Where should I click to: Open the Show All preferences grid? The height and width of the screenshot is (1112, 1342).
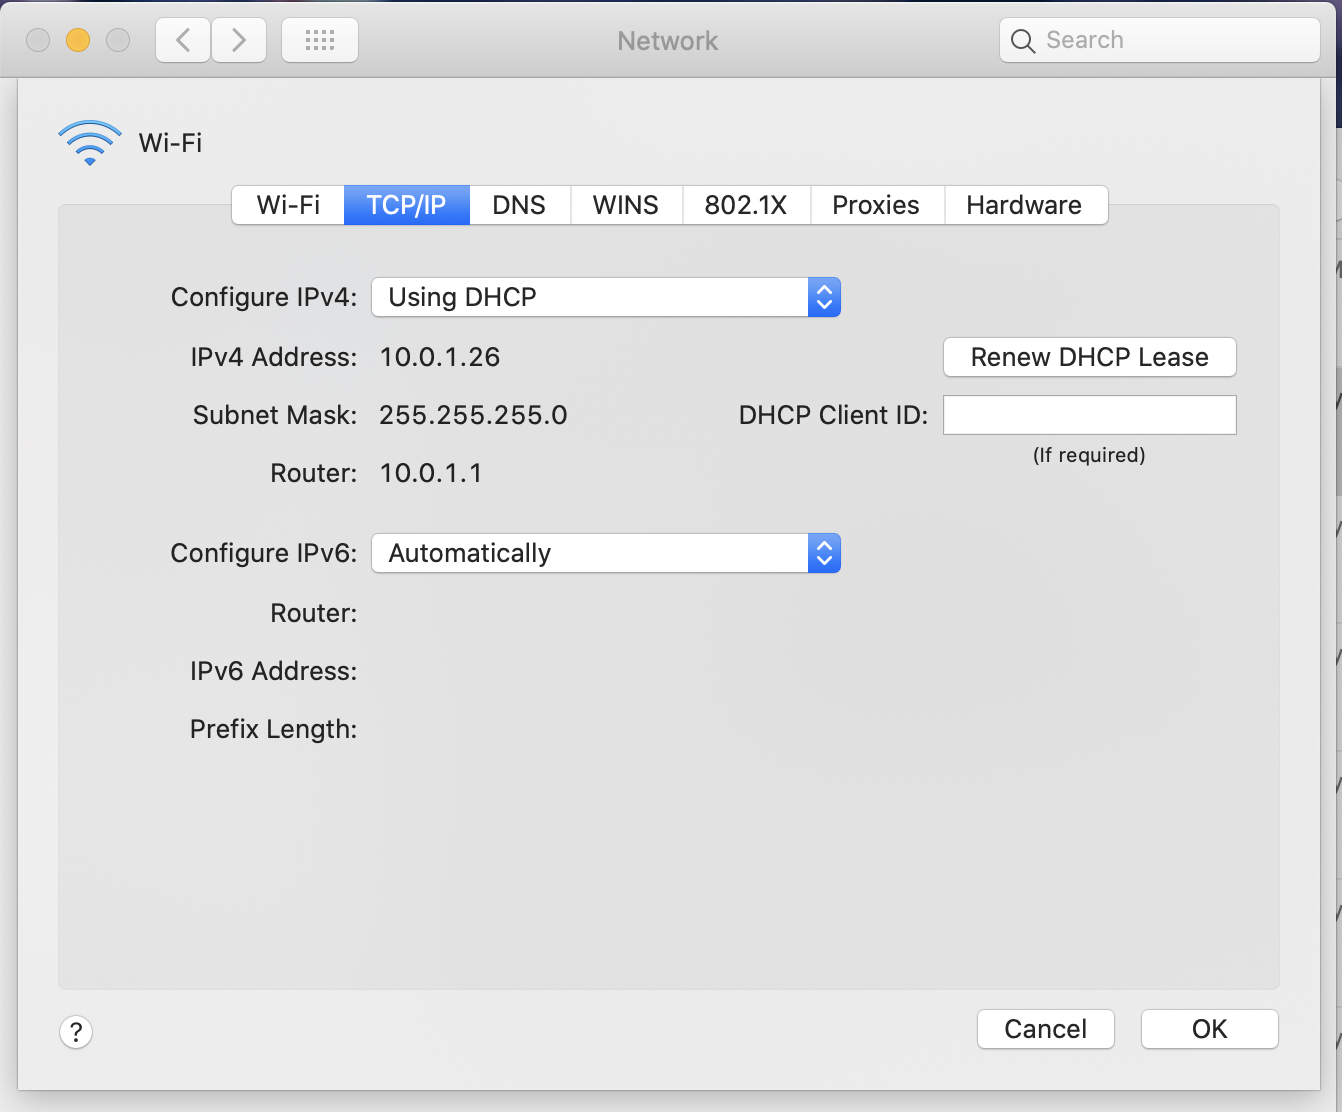point(319,40)
